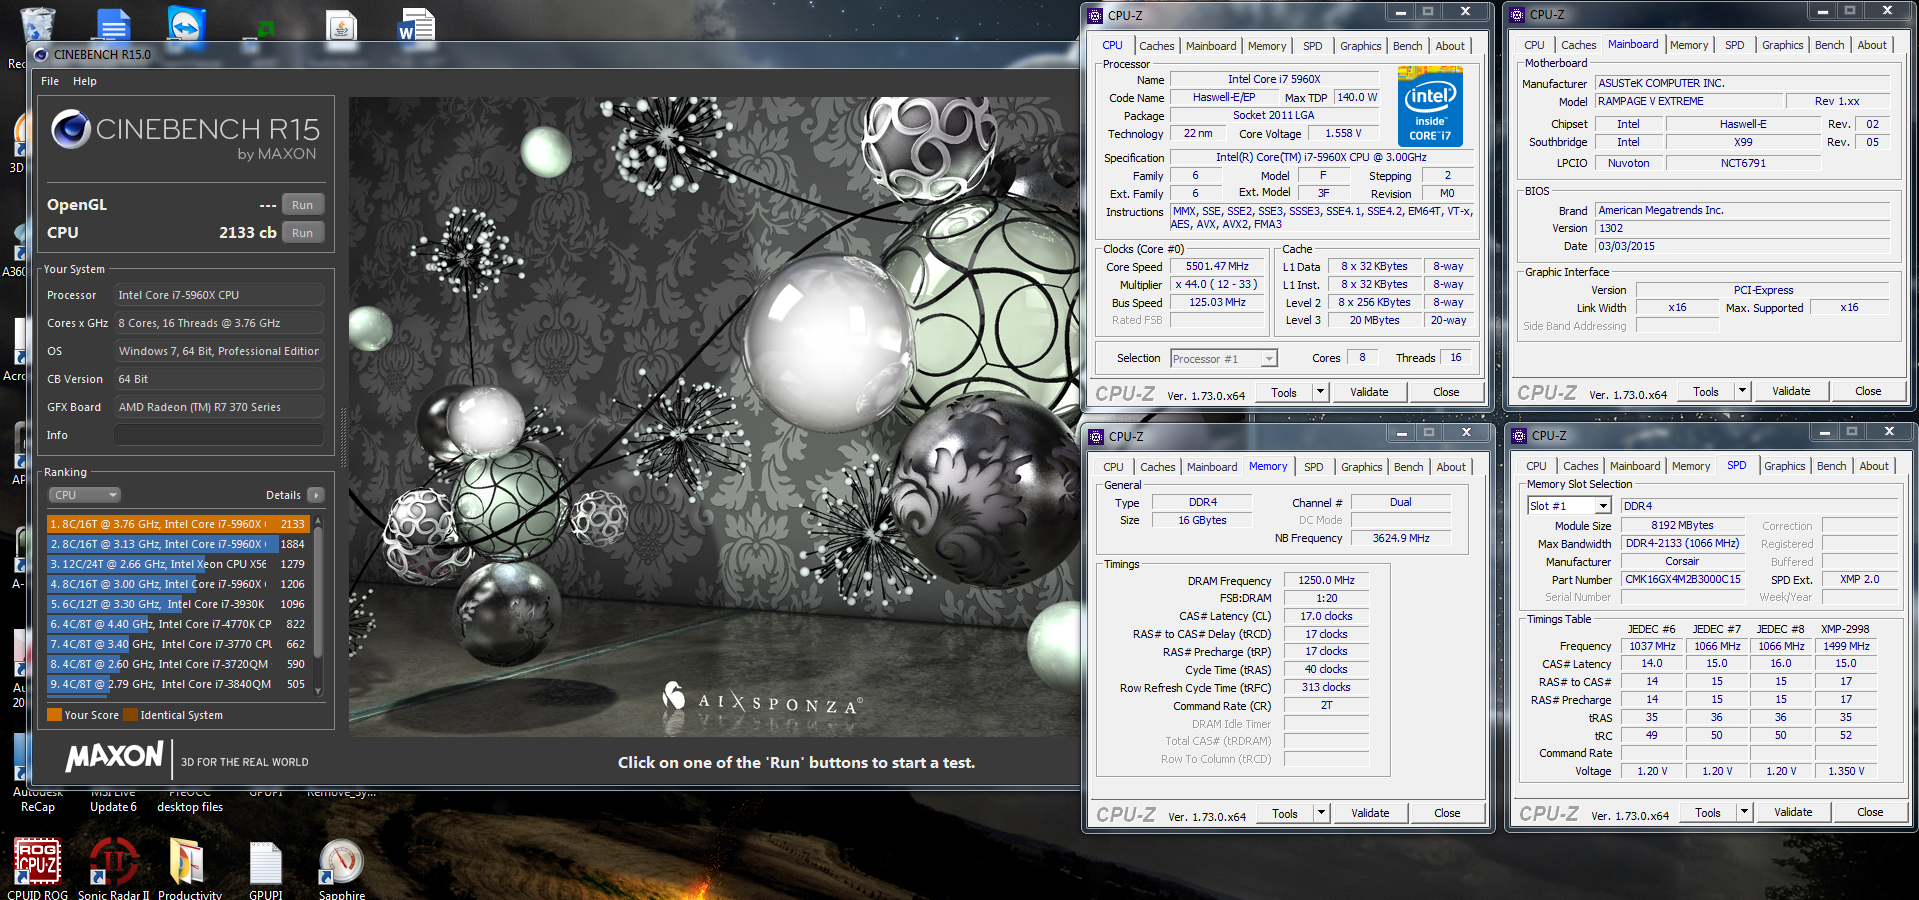Click Validate in CPU-Z Mainboard window
1919x900 pixels.
point(1791,391)
